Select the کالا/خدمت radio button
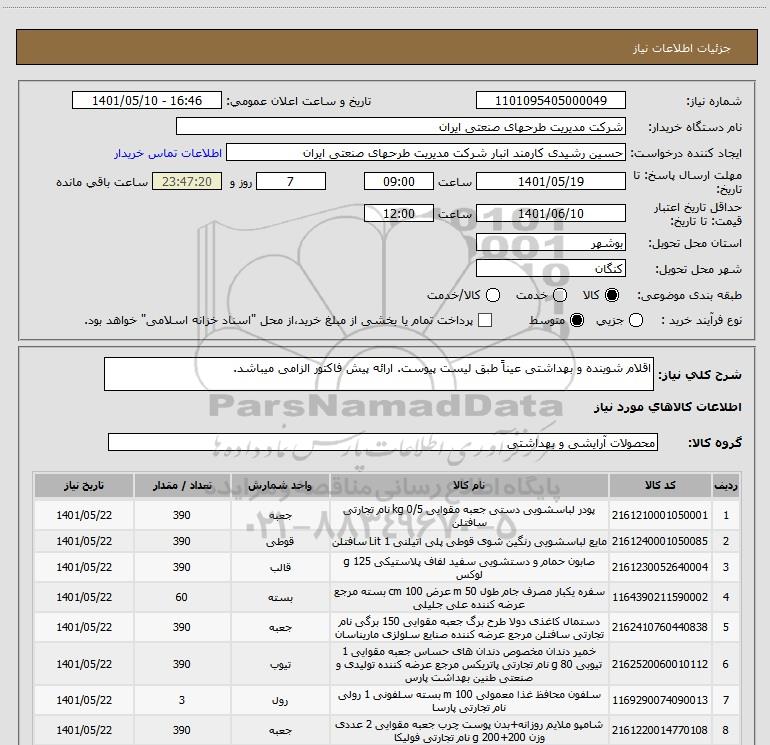The image size is (770, 745). pyautogui.click(x=493, y=295)
